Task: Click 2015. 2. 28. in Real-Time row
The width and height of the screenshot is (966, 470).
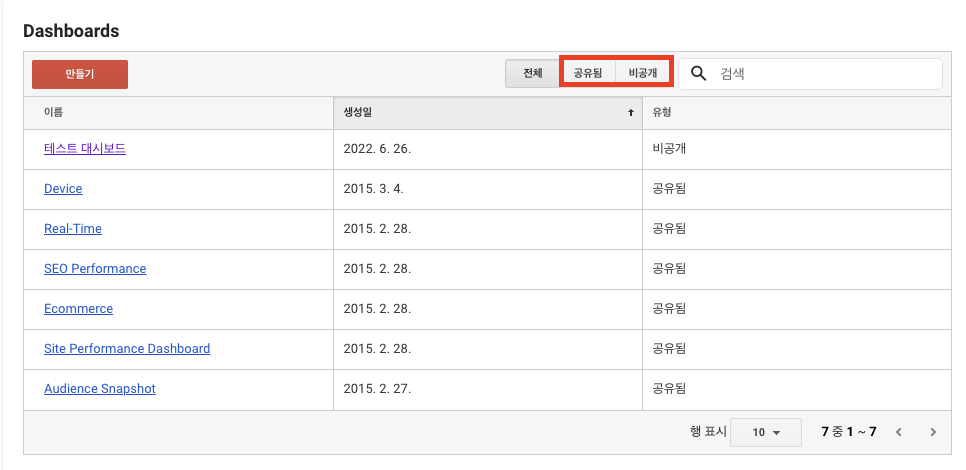Action: click(x=377, y=229)
